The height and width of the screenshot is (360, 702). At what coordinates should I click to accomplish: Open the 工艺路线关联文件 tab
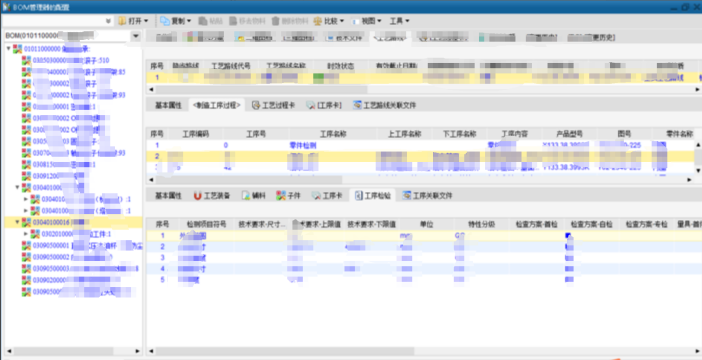tap(385, 105)
